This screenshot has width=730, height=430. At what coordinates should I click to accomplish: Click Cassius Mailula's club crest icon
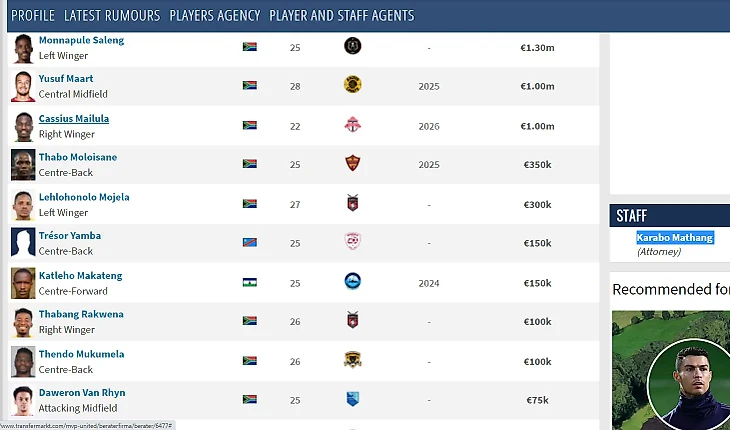[352, 125]
